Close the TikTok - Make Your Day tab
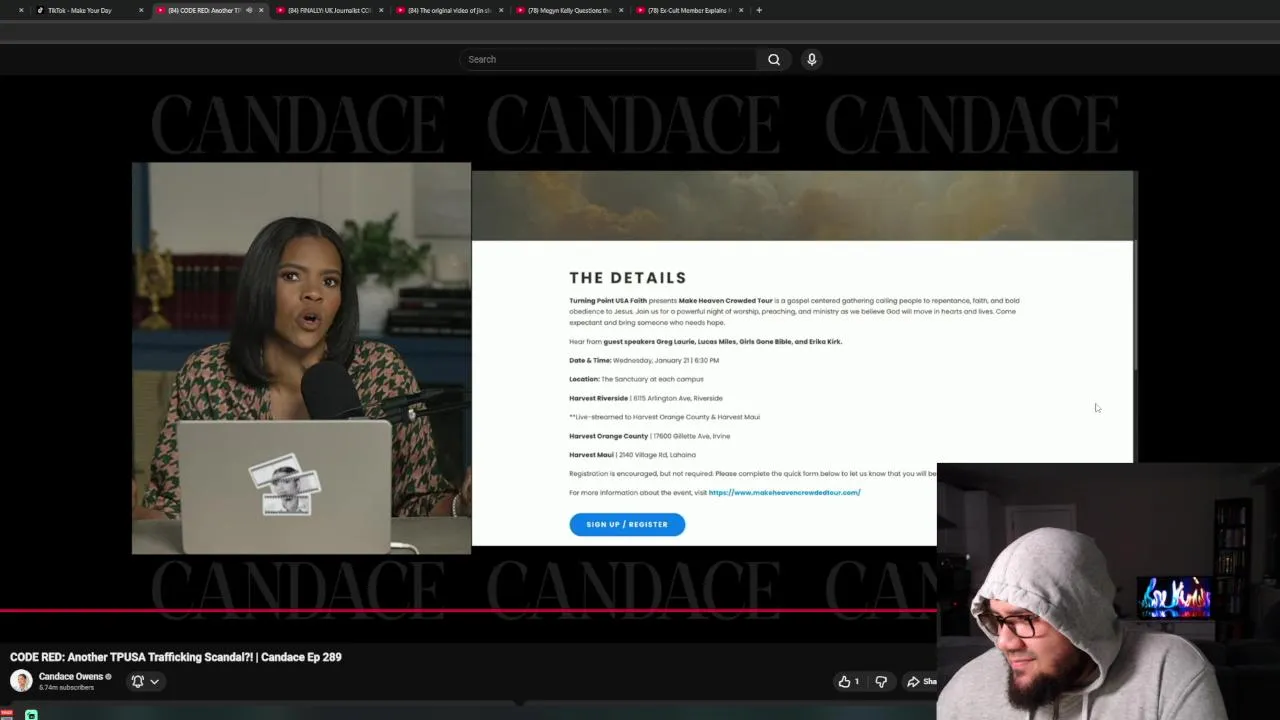 click(x=141, y=10)
